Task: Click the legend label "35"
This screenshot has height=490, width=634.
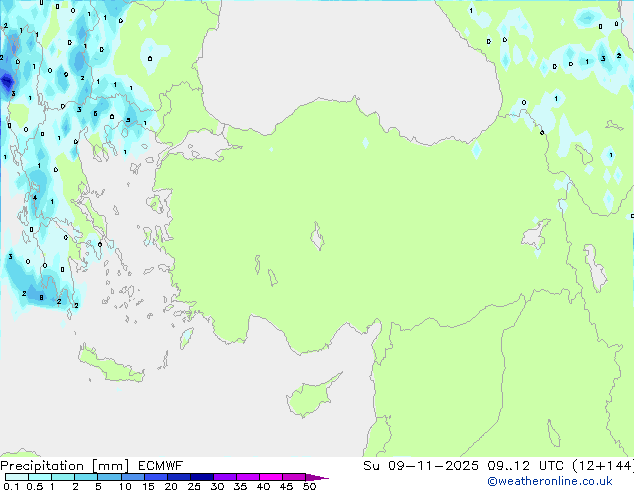Action: coord(240,486)
